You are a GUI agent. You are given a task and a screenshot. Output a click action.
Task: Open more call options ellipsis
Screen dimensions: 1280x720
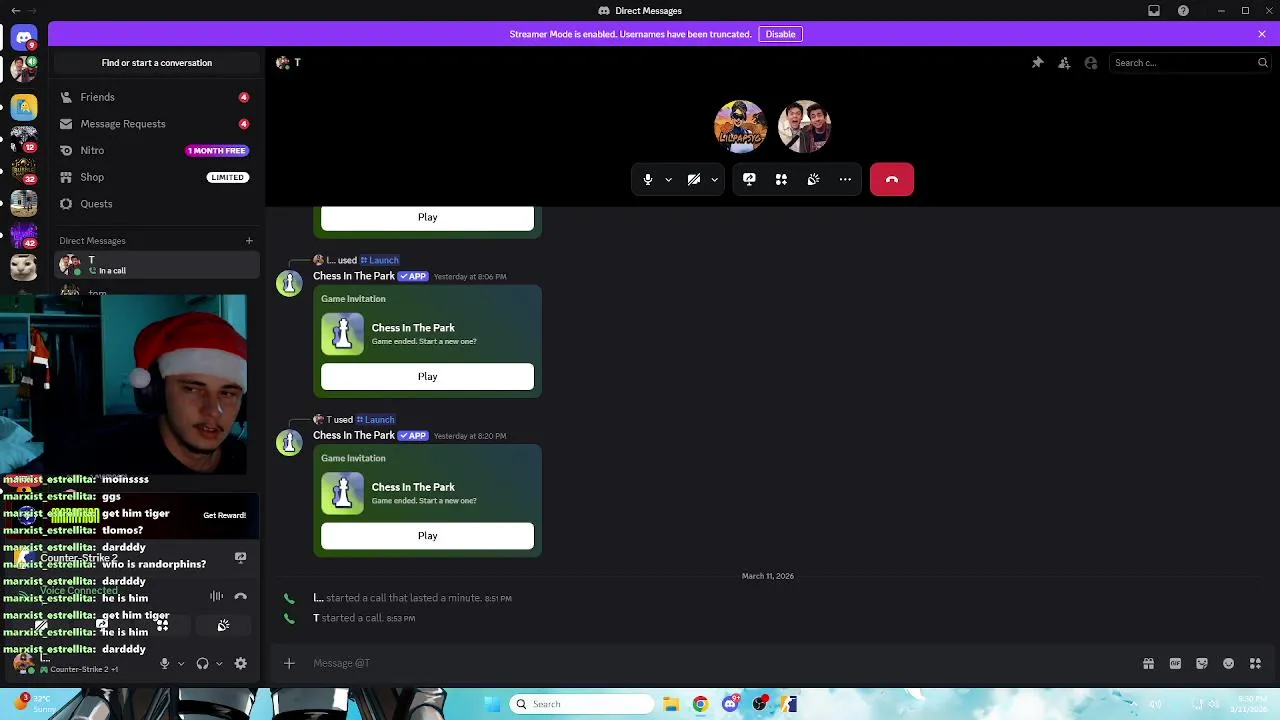pos(845,180)
